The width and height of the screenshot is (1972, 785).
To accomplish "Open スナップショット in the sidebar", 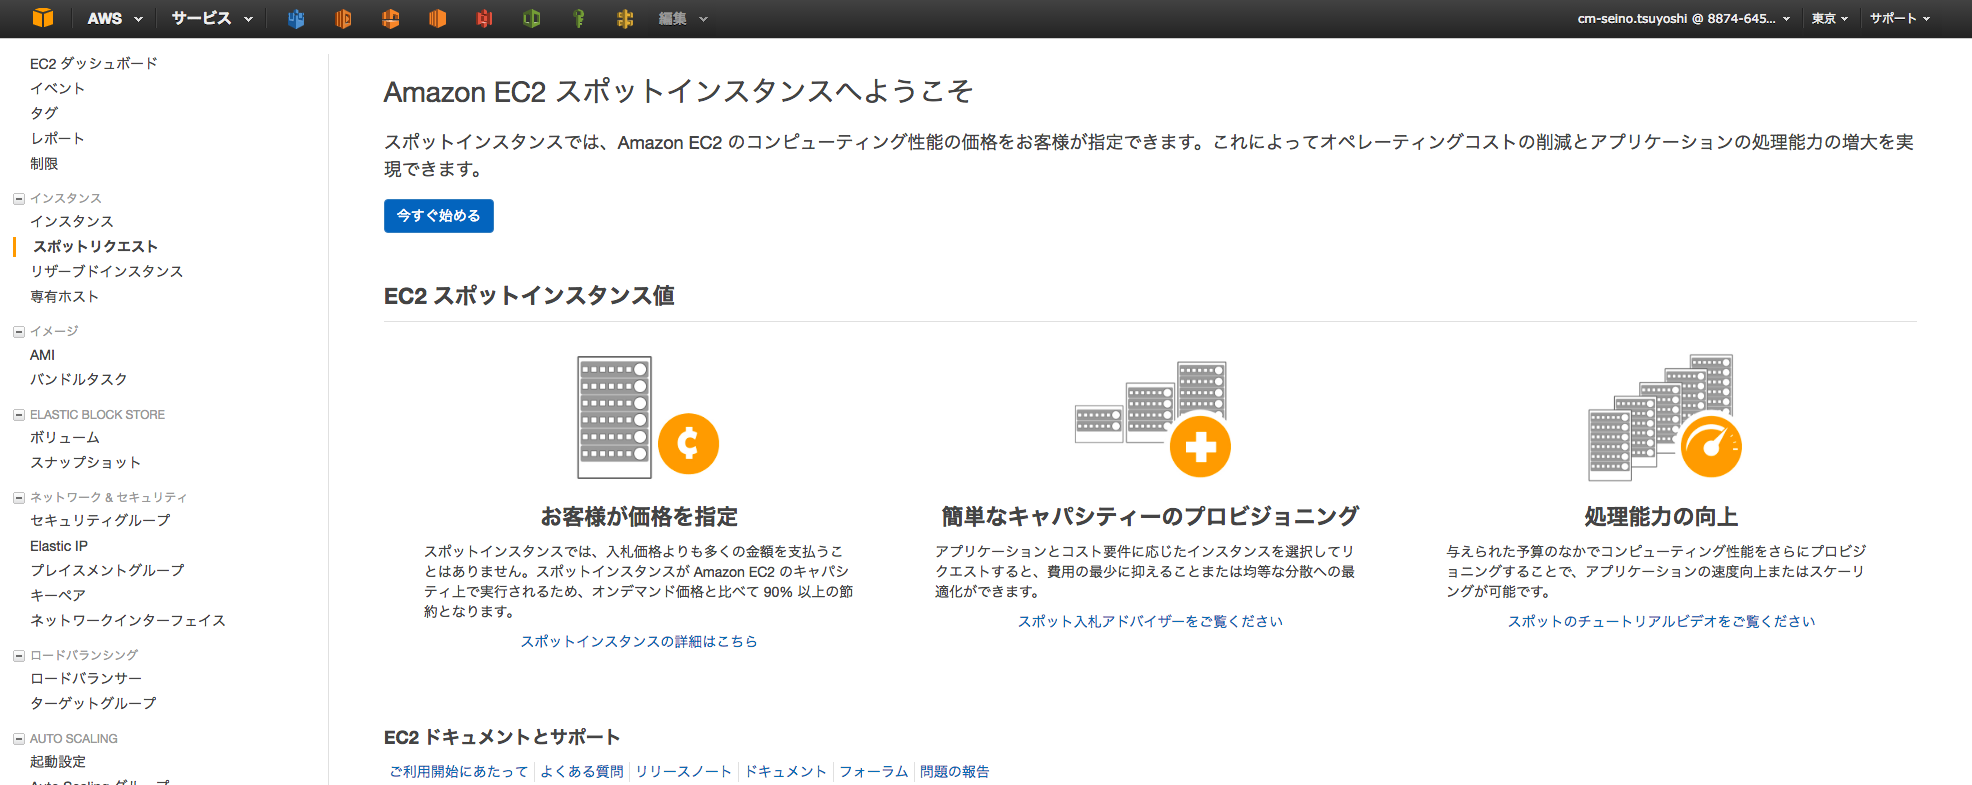I will coord(86,462).
